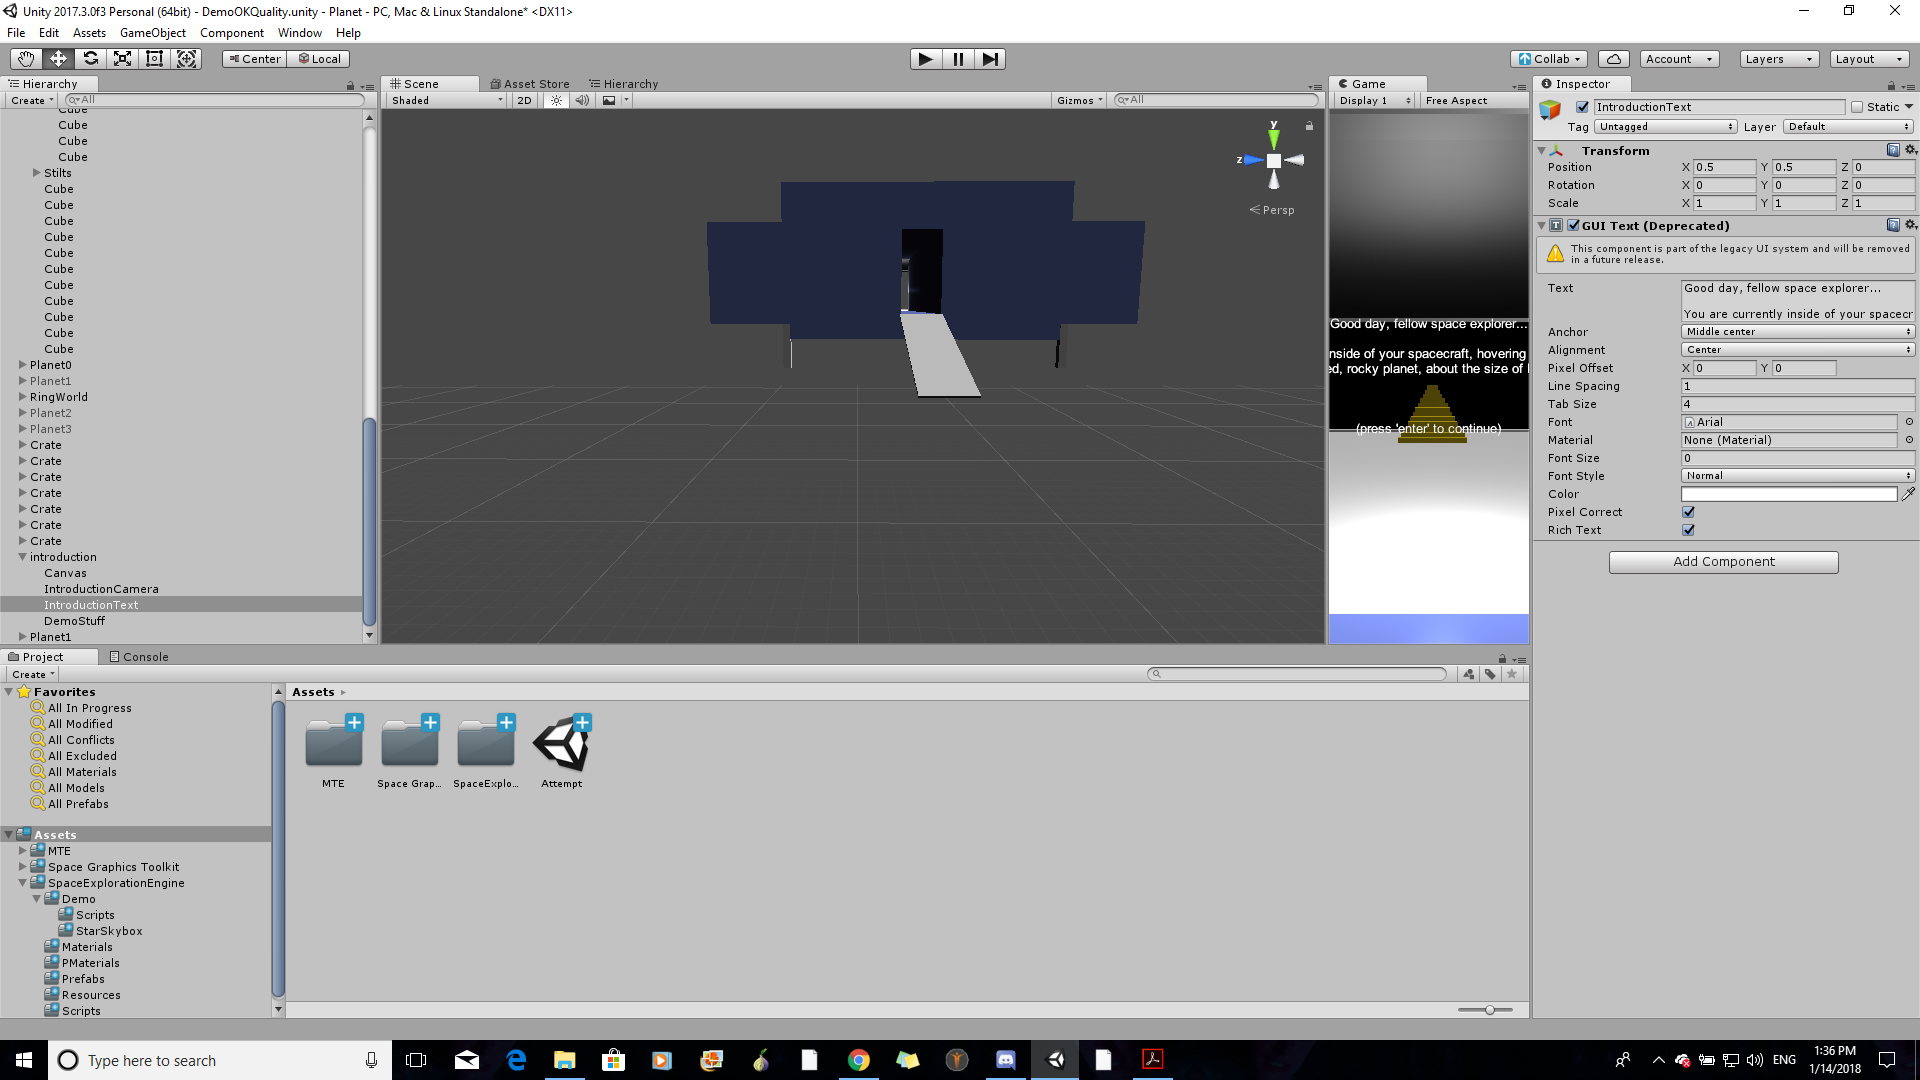Switch to the Console tab
This screenshot has height=1080, width=1920.
(139, 657)
